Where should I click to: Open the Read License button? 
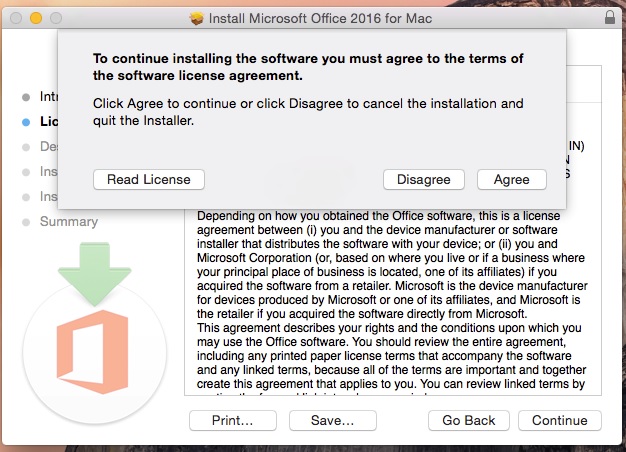pos(149,180)
